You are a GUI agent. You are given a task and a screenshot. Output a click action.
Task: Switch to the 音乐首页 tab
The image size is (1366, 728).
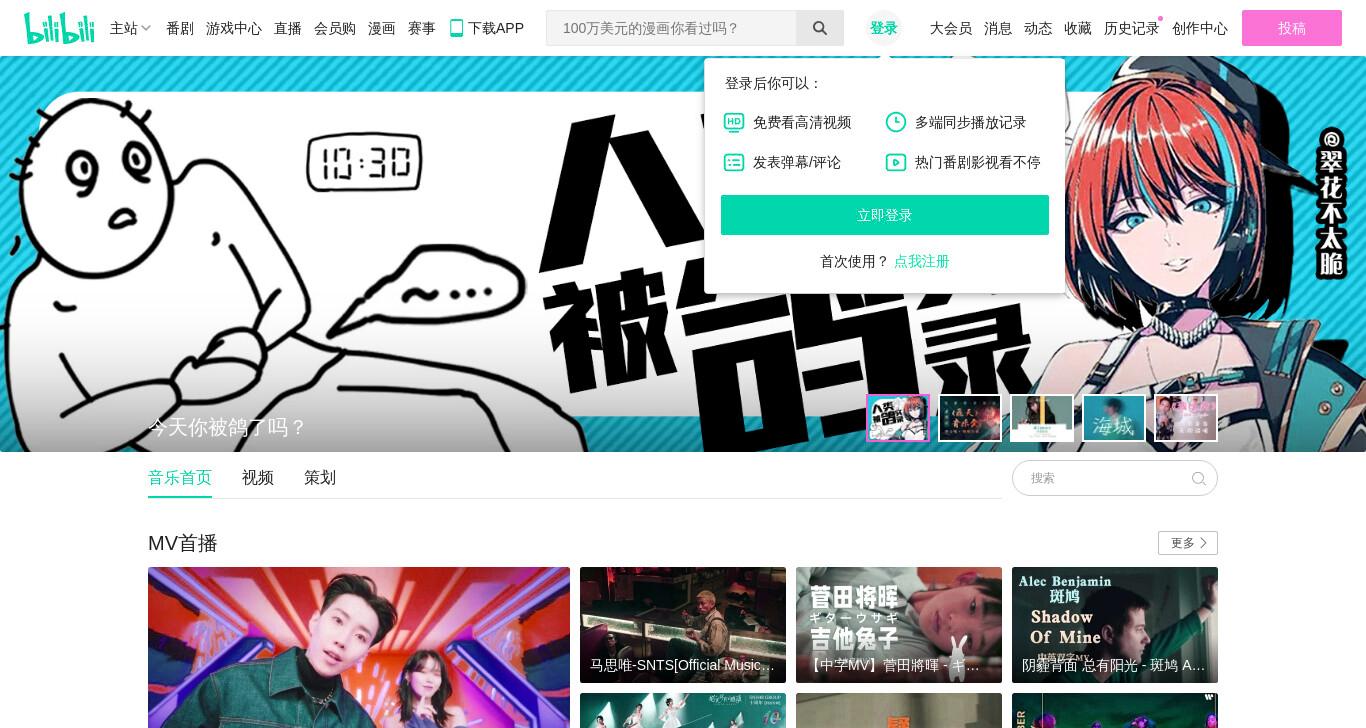[180, 478]
